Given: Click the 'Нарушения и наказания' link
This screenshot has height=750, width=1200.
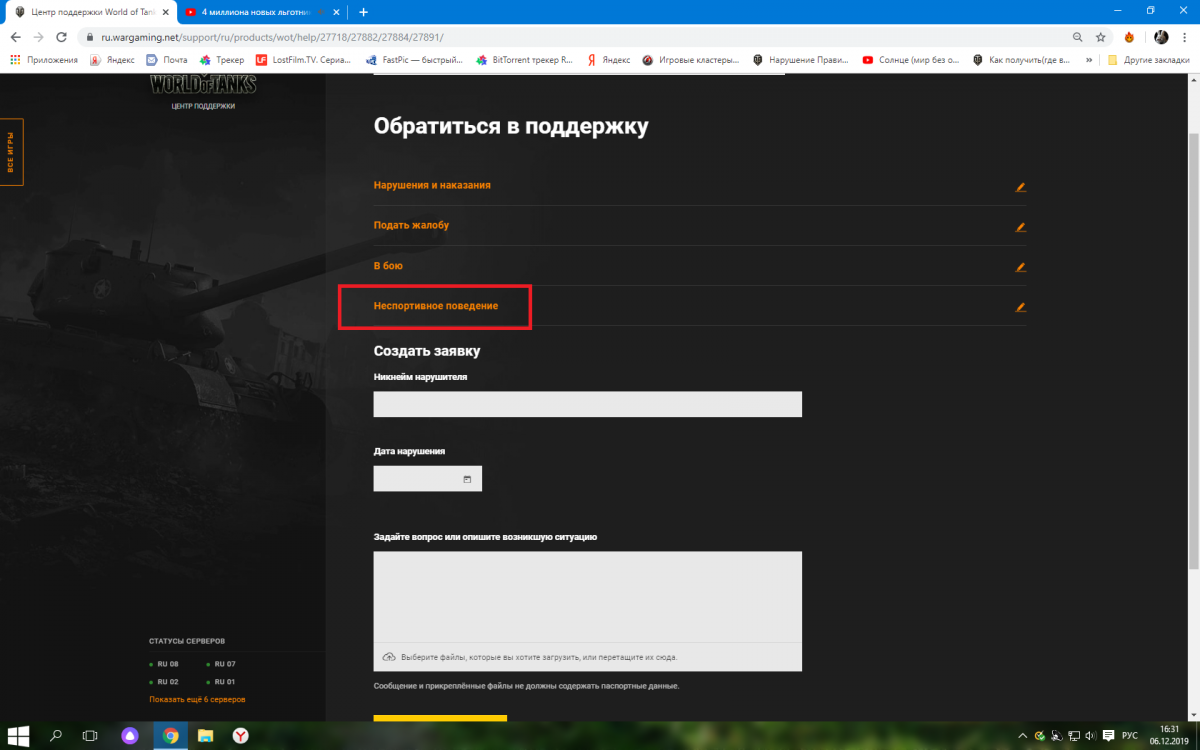Looking at the screenshot, I should [x=432, y=186].
